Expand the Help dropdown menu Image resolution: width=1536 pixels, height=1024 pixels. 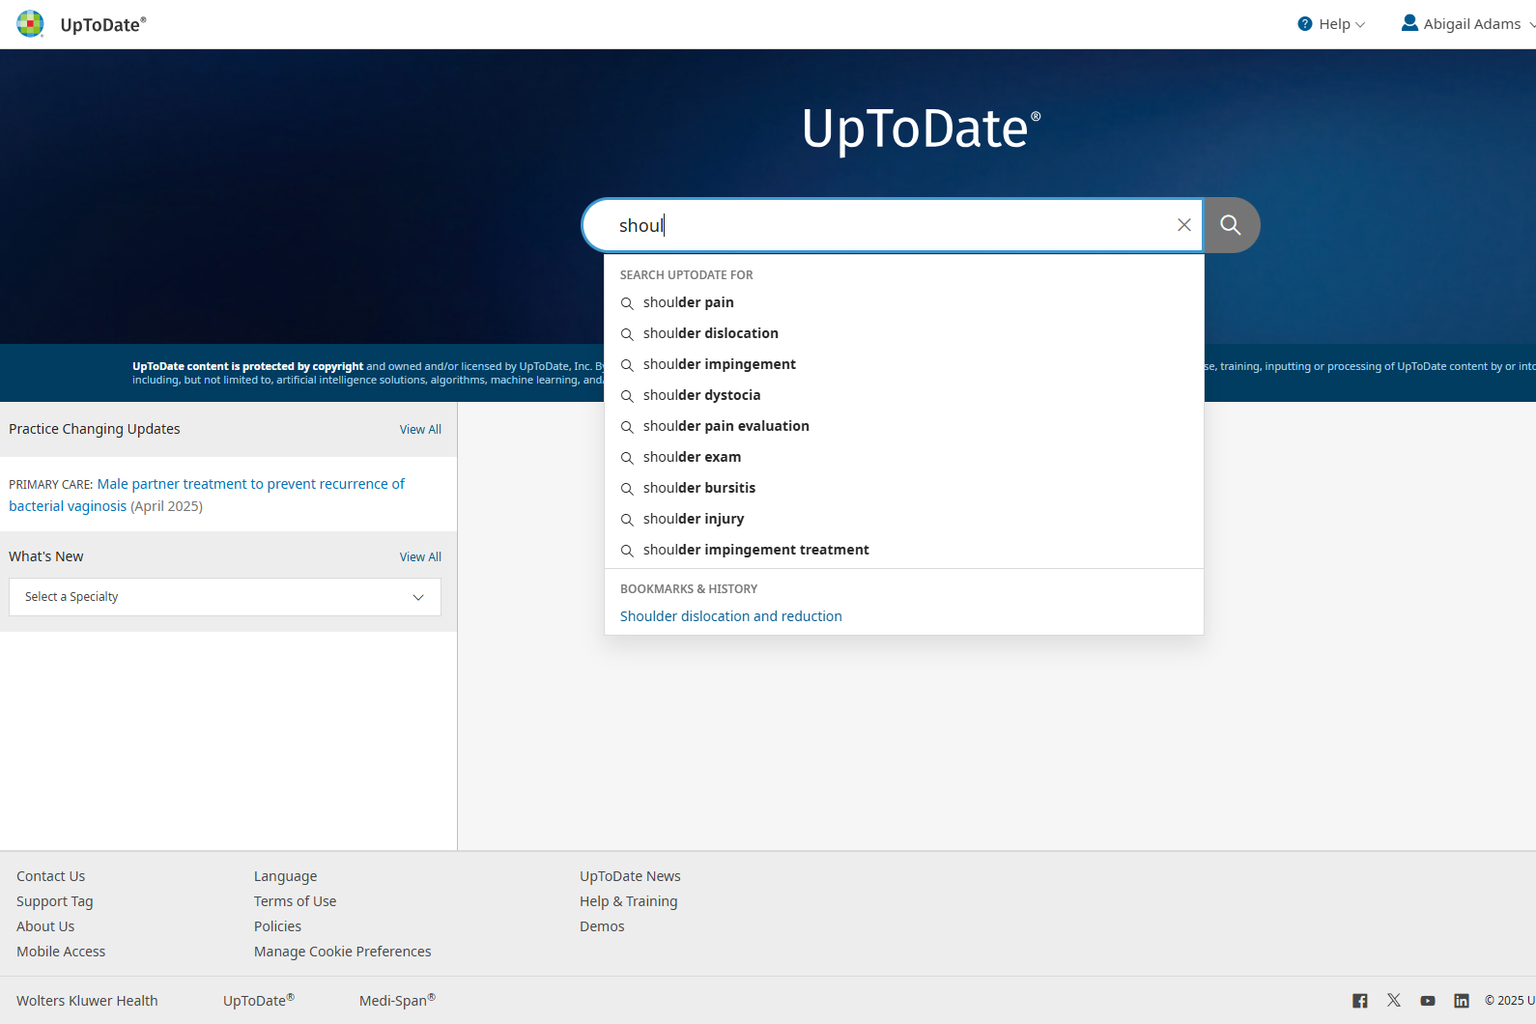click(x=1332, y=24)
